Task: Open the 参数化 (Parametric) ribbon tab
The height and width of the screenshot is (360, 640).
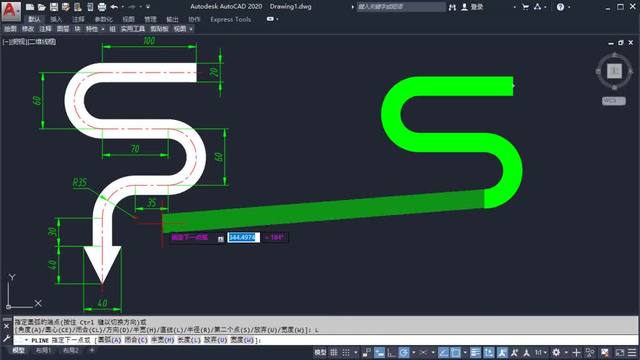Action: click(x=103, y=19)
